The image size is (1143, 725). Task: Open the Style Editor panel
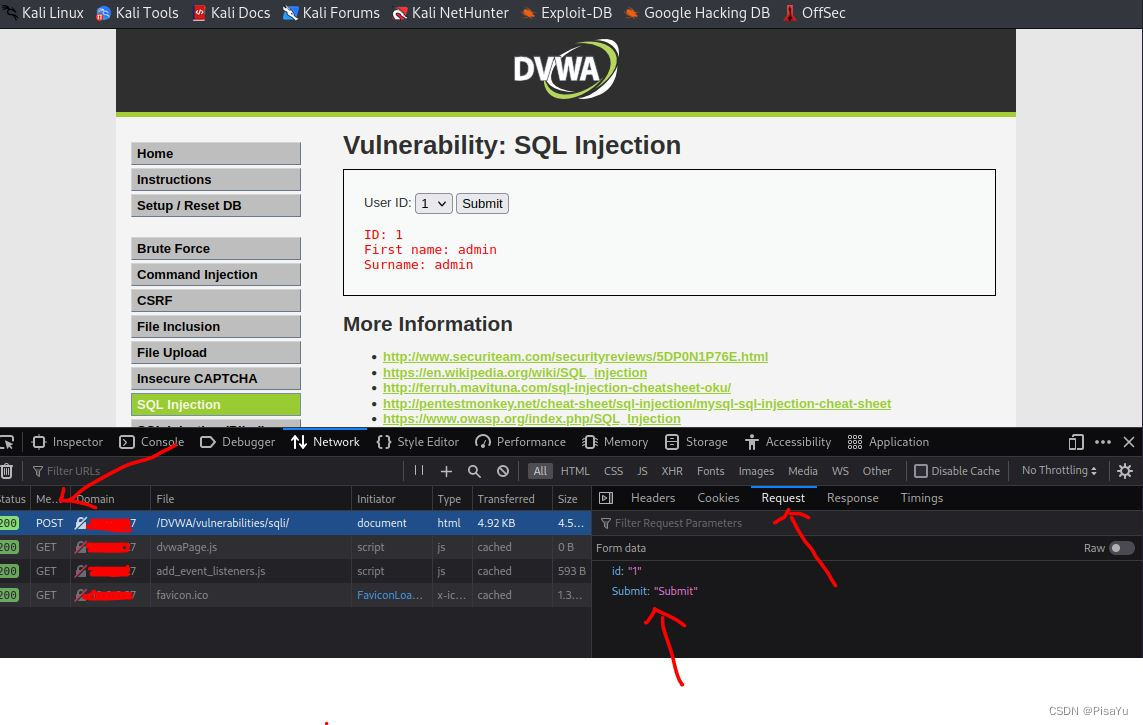click(x=418, y=442)
